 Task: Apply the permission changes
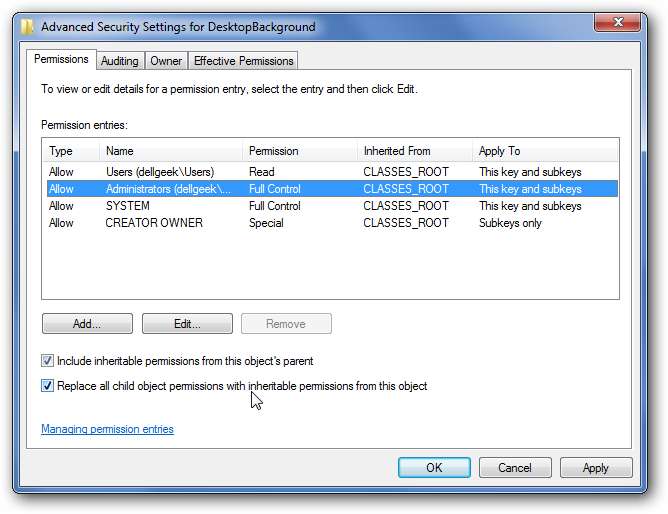click(x=596, y=467)
